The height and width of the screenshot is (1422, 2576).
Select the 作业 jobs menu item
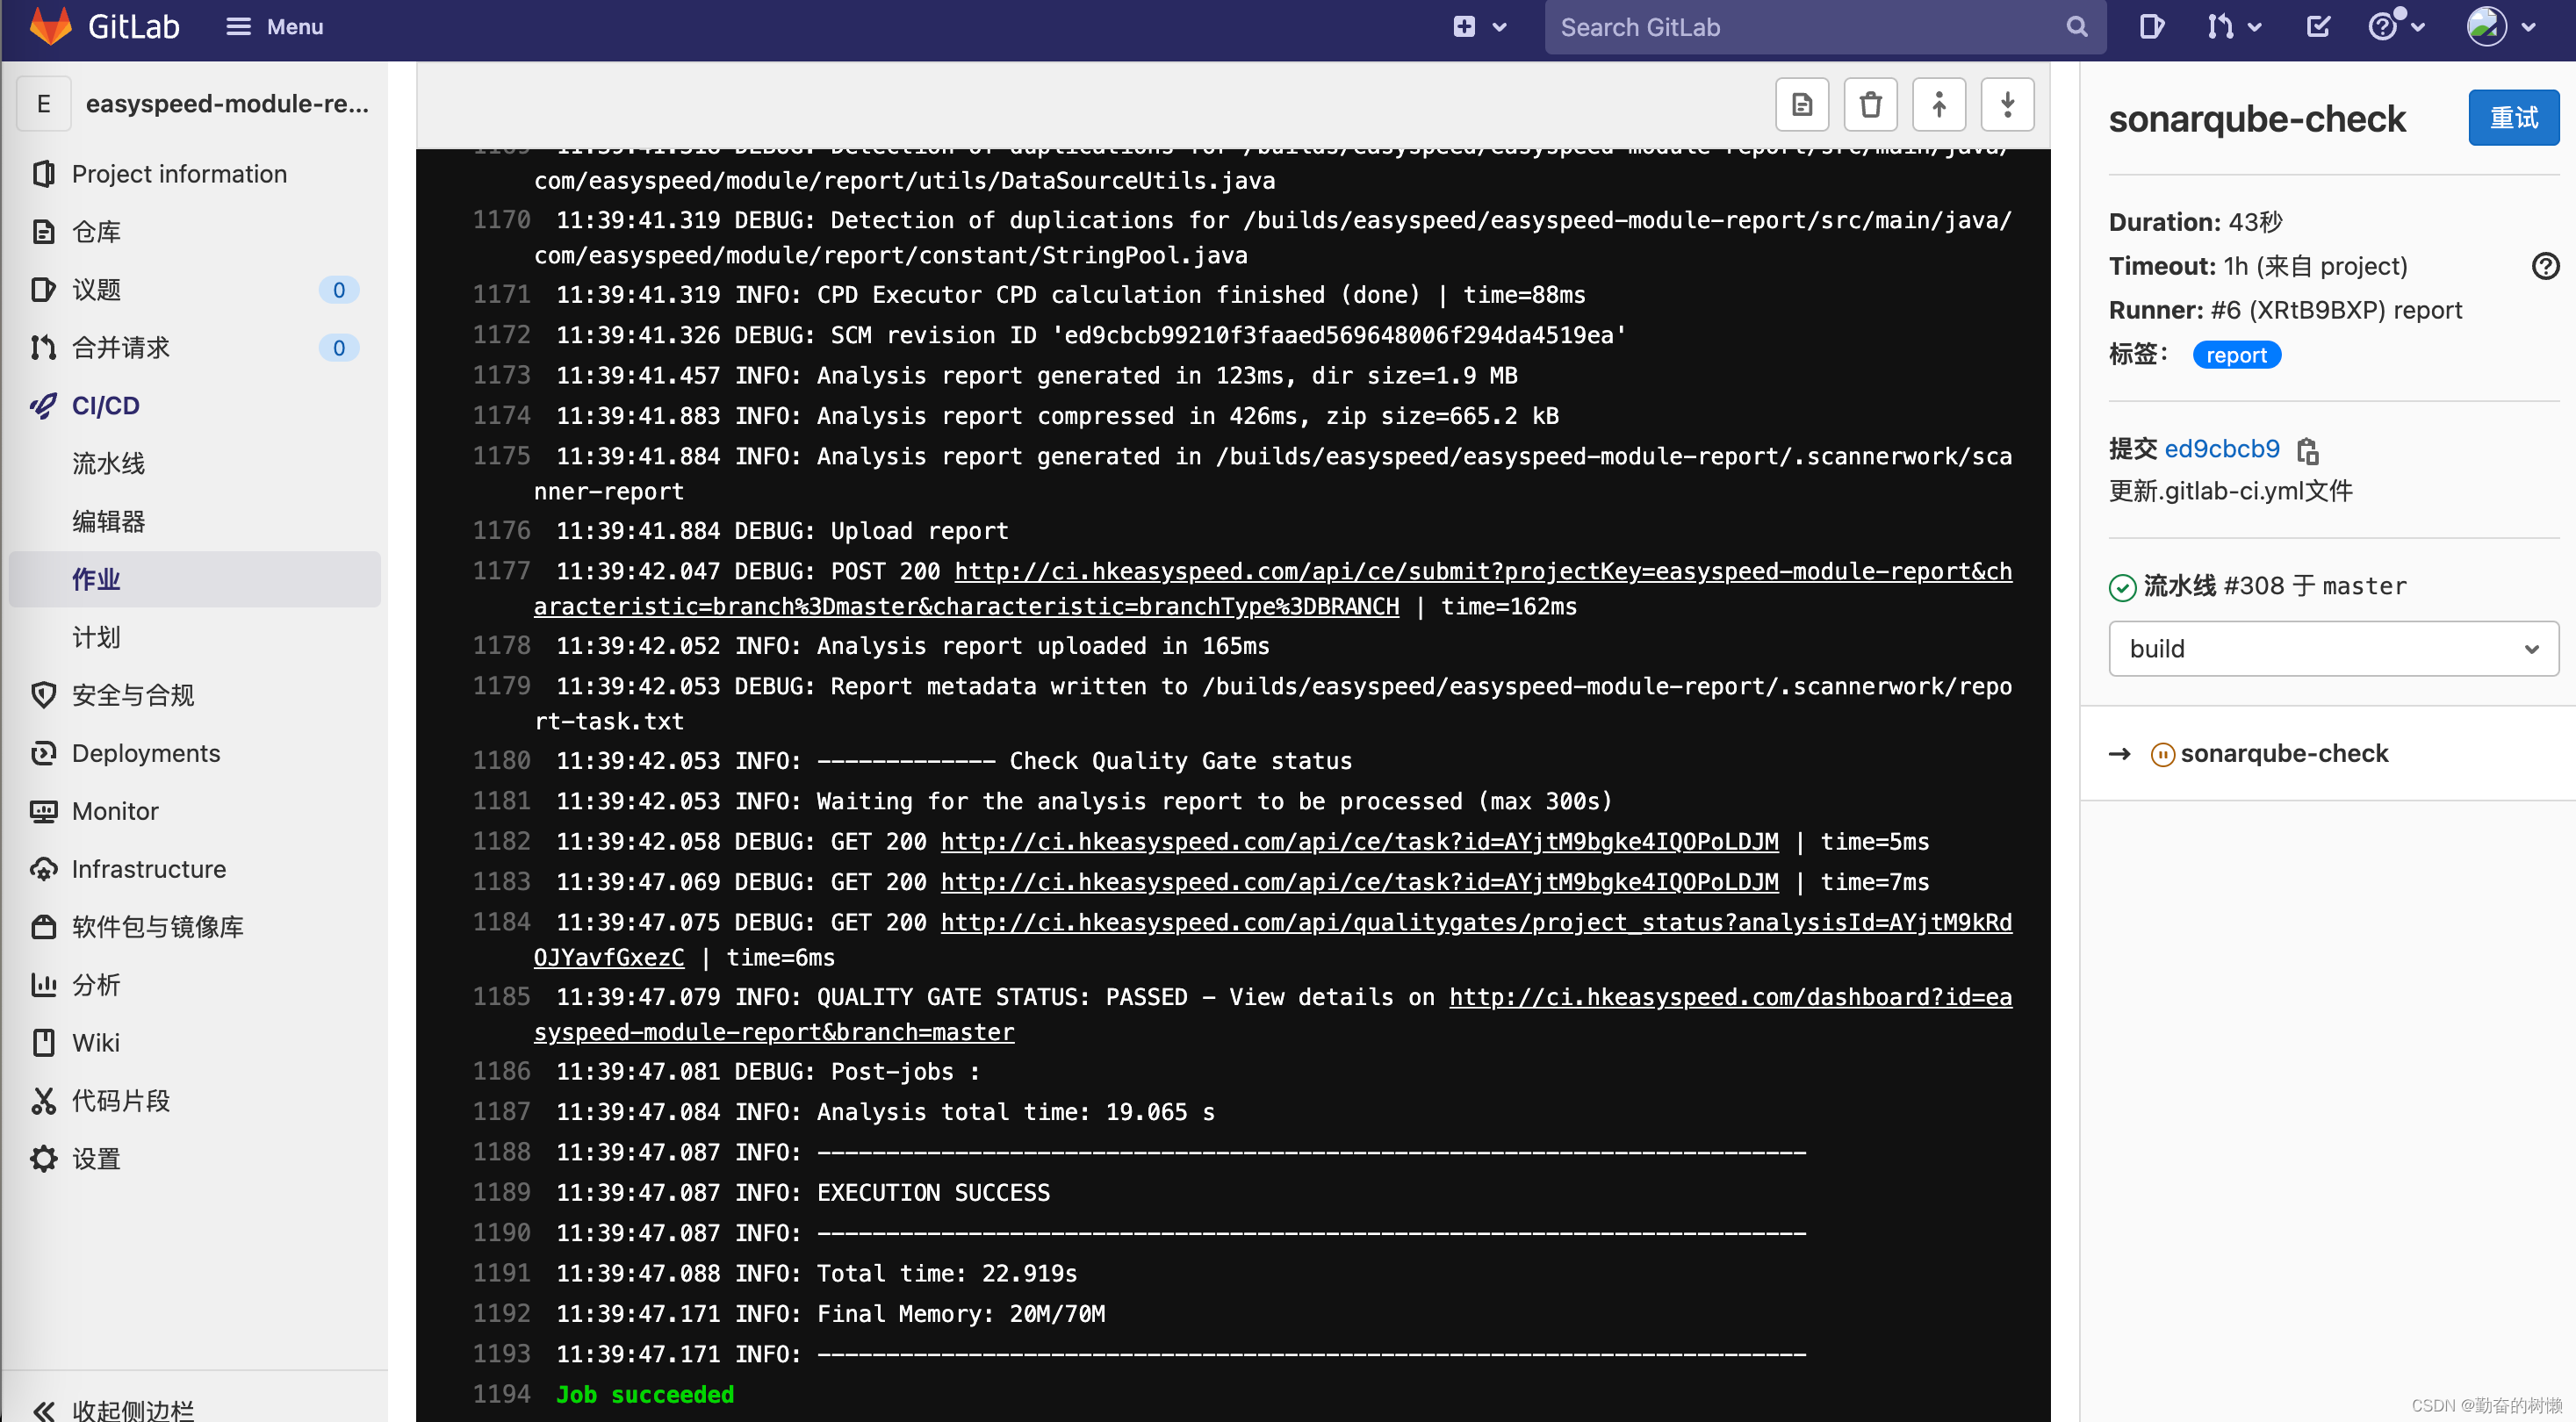tap(97, 579)
